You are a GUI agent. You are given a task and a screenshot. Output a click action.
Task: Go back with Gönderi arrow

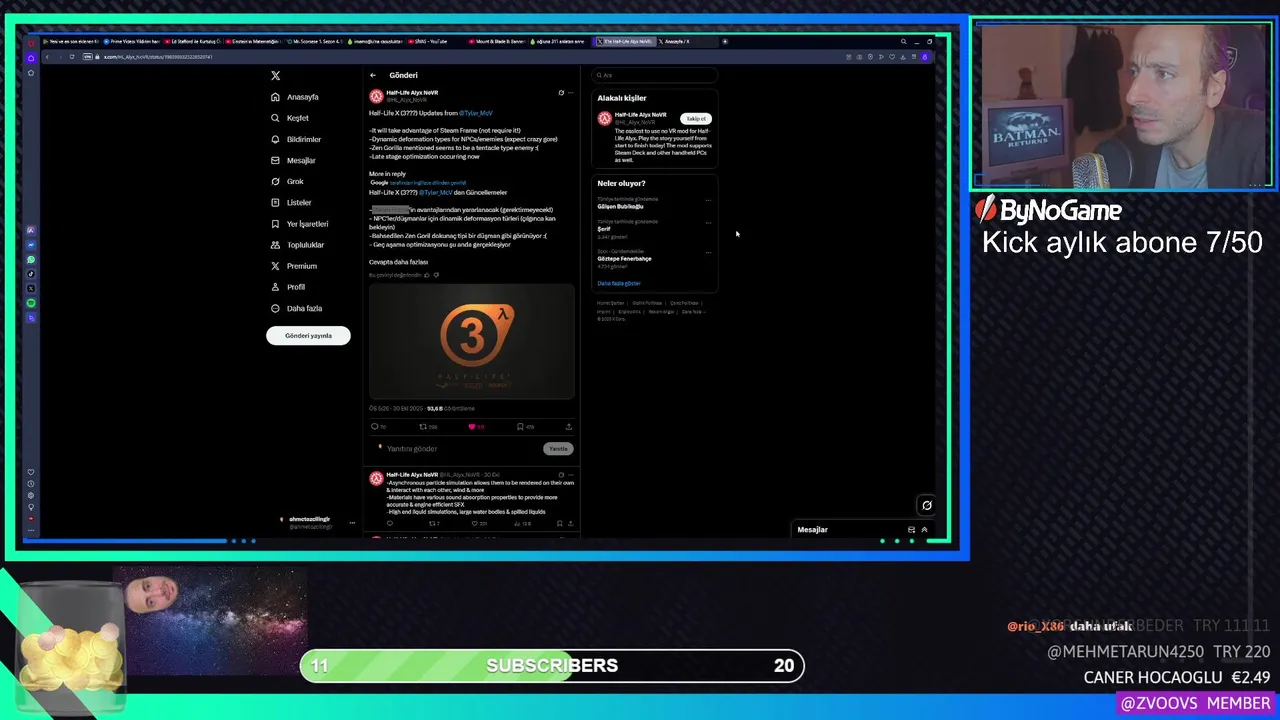[372, 75]
